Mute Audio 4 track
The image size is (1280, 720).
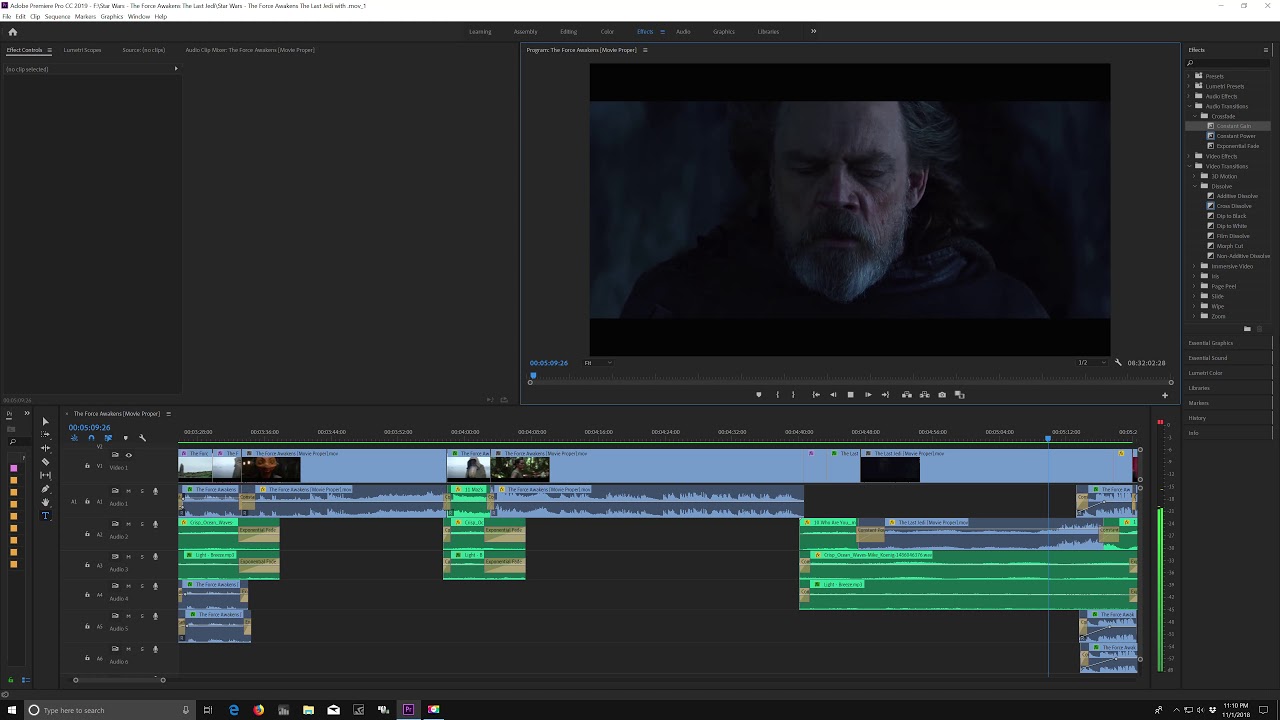[128, 586]
